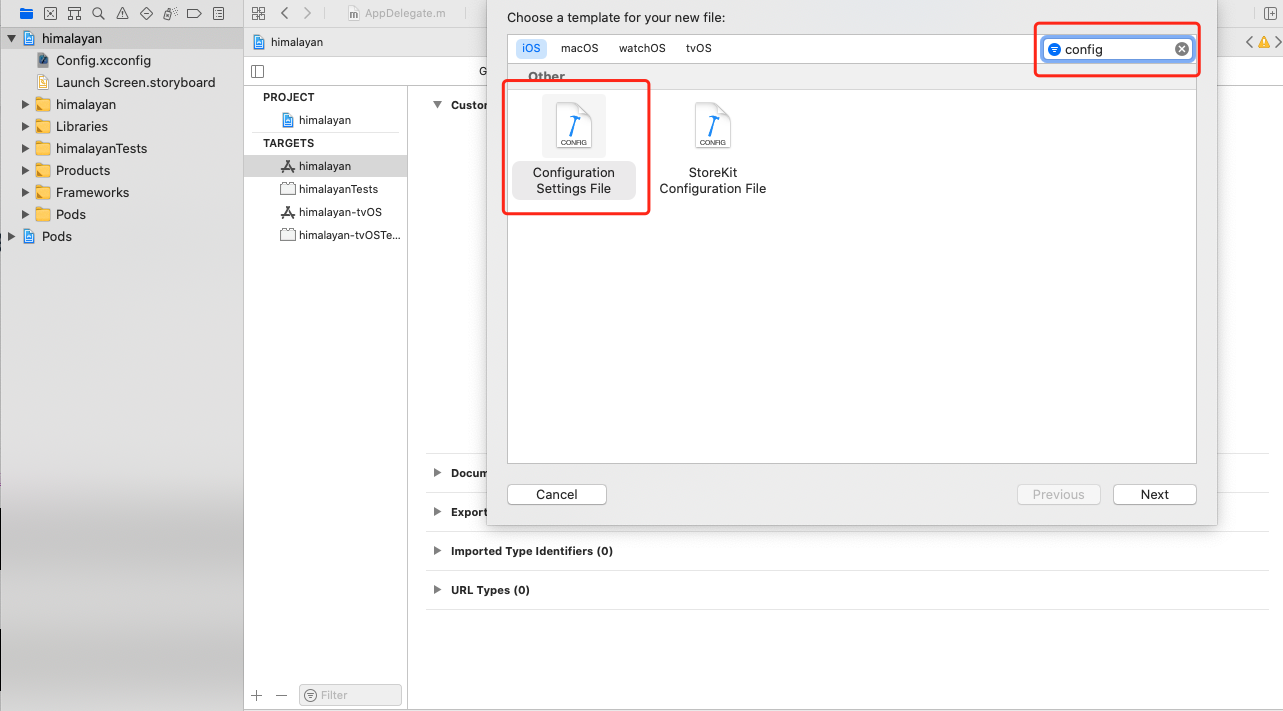
Task: Select the StoreKit Configuration File template
Action: tap(713, 147)
